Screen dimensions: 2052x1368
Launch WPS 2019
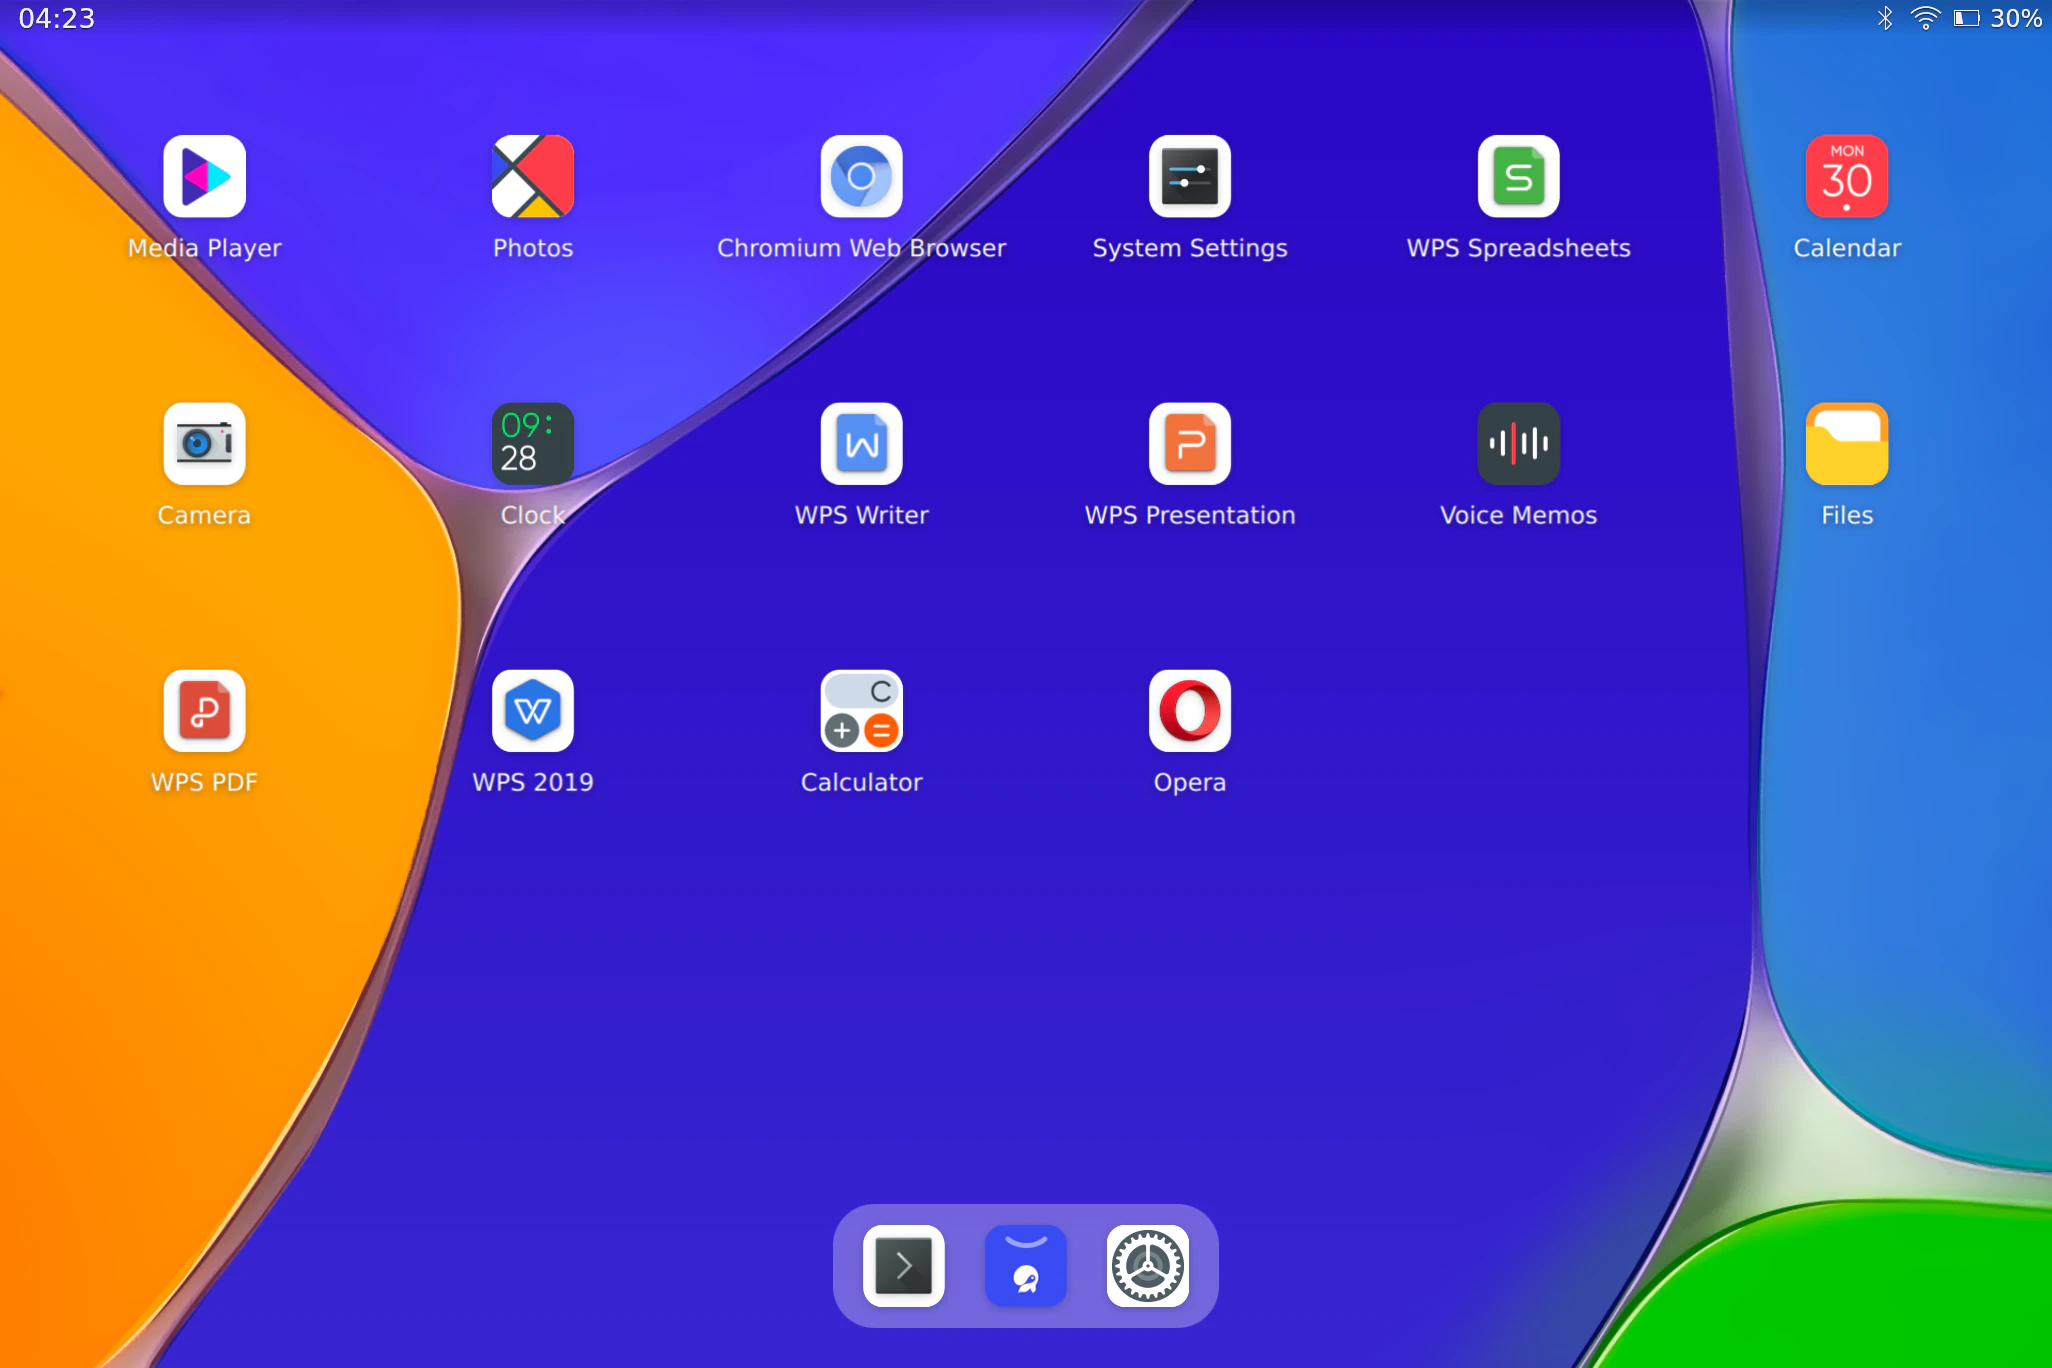point(532,711)
